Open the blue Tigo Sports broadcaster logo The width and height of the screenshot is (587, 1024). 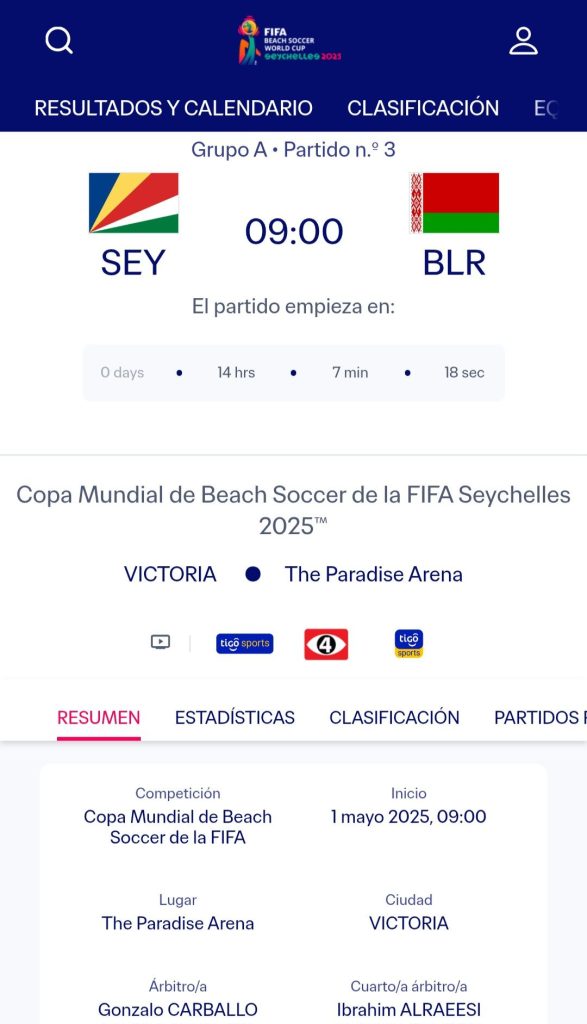pyautogui.click(x=245, y=643)
